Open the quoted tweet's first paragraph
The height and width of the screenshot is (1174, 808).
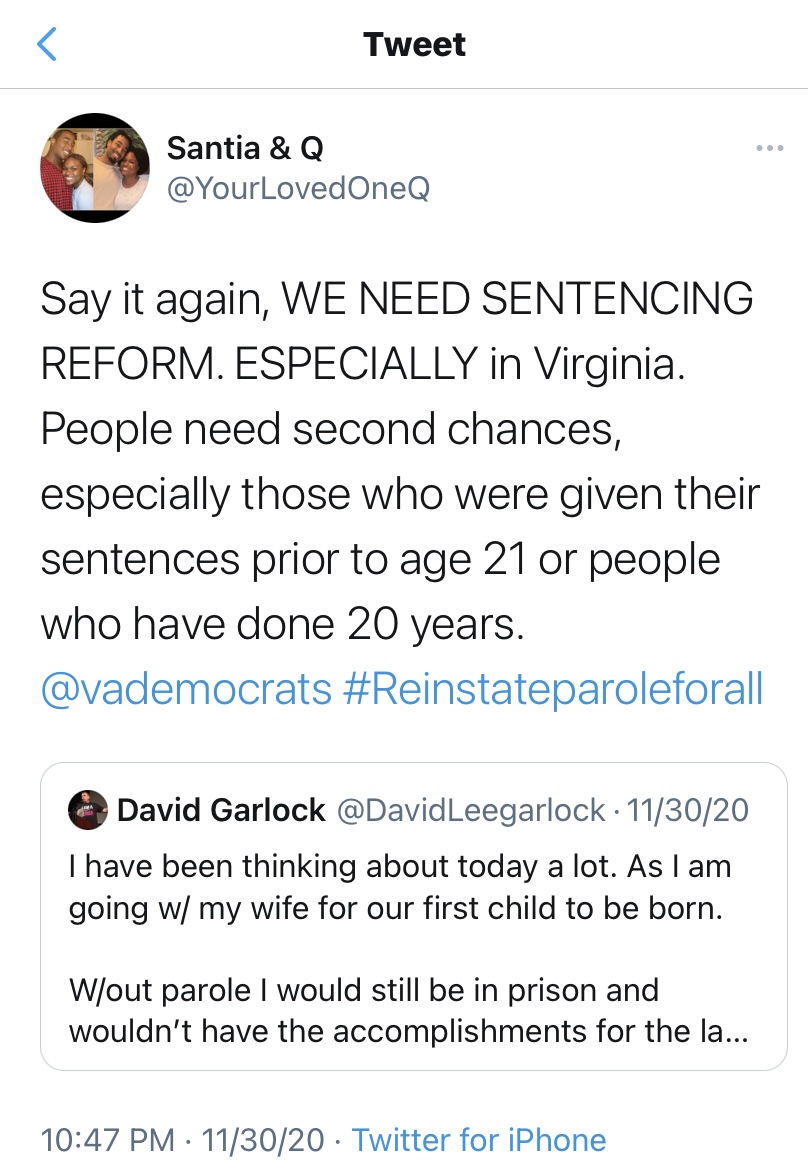(x=399, y=885)
